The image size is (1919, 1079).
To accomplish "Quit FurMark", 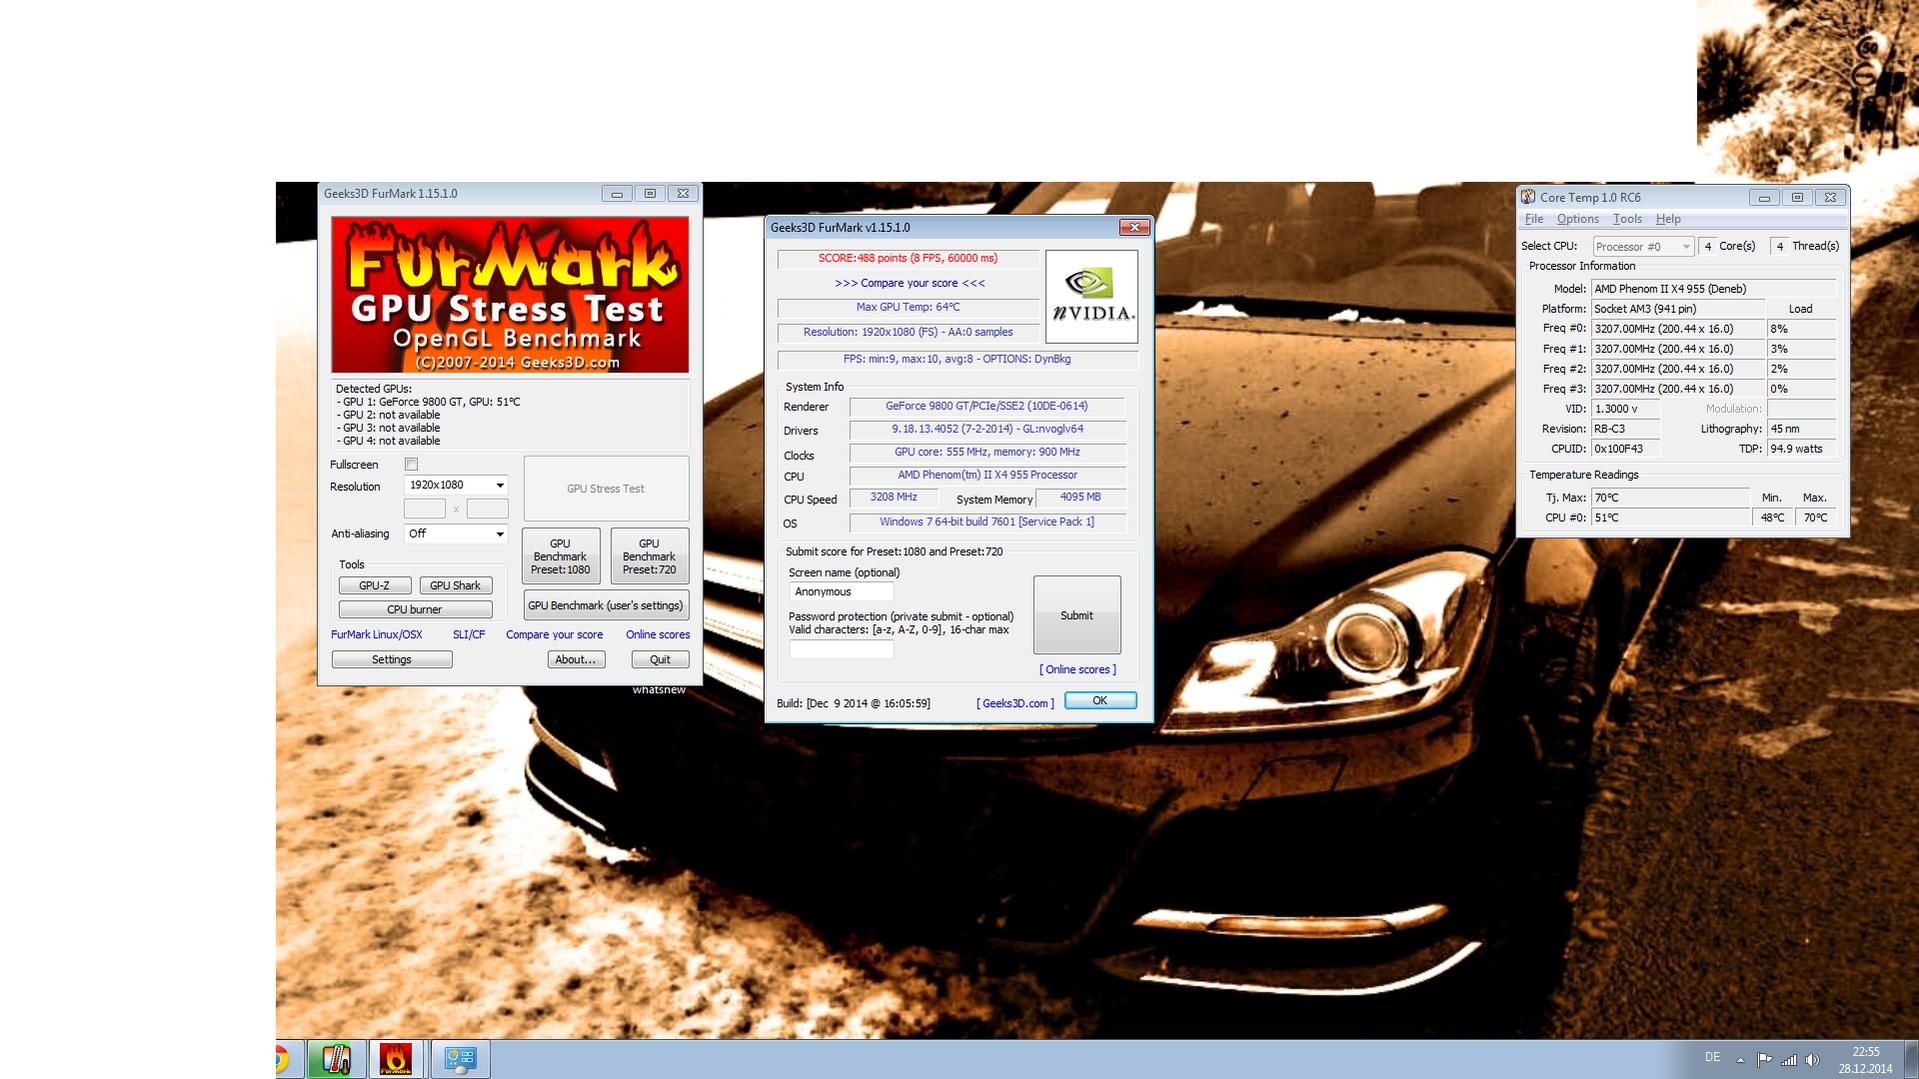I will point(660,660).
